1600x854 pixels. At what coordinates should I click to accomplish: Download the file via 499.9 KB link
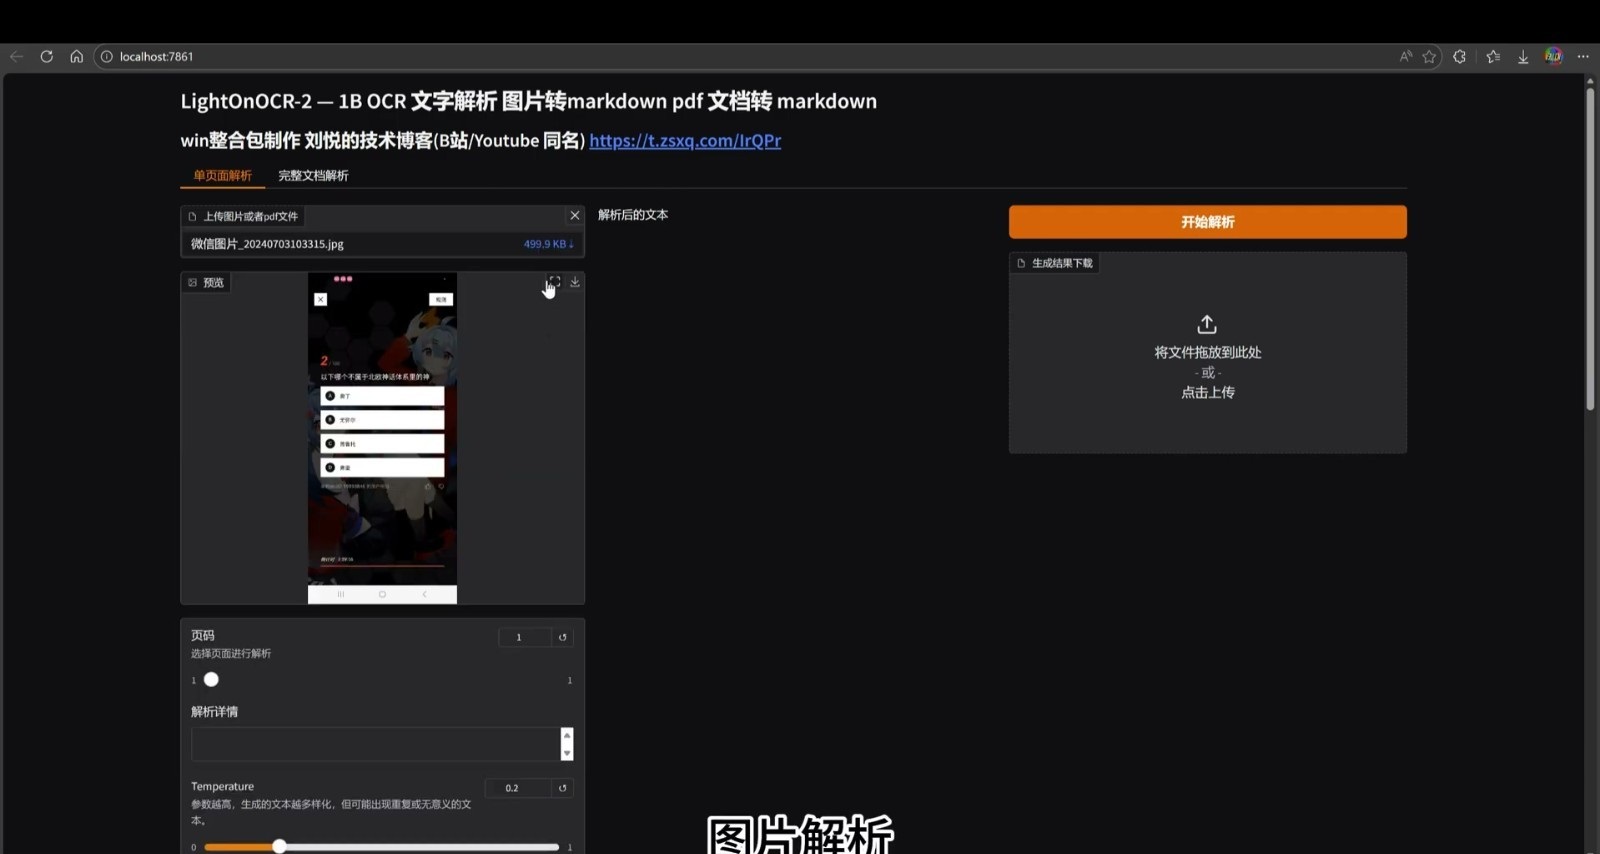[x=548, y=244]
